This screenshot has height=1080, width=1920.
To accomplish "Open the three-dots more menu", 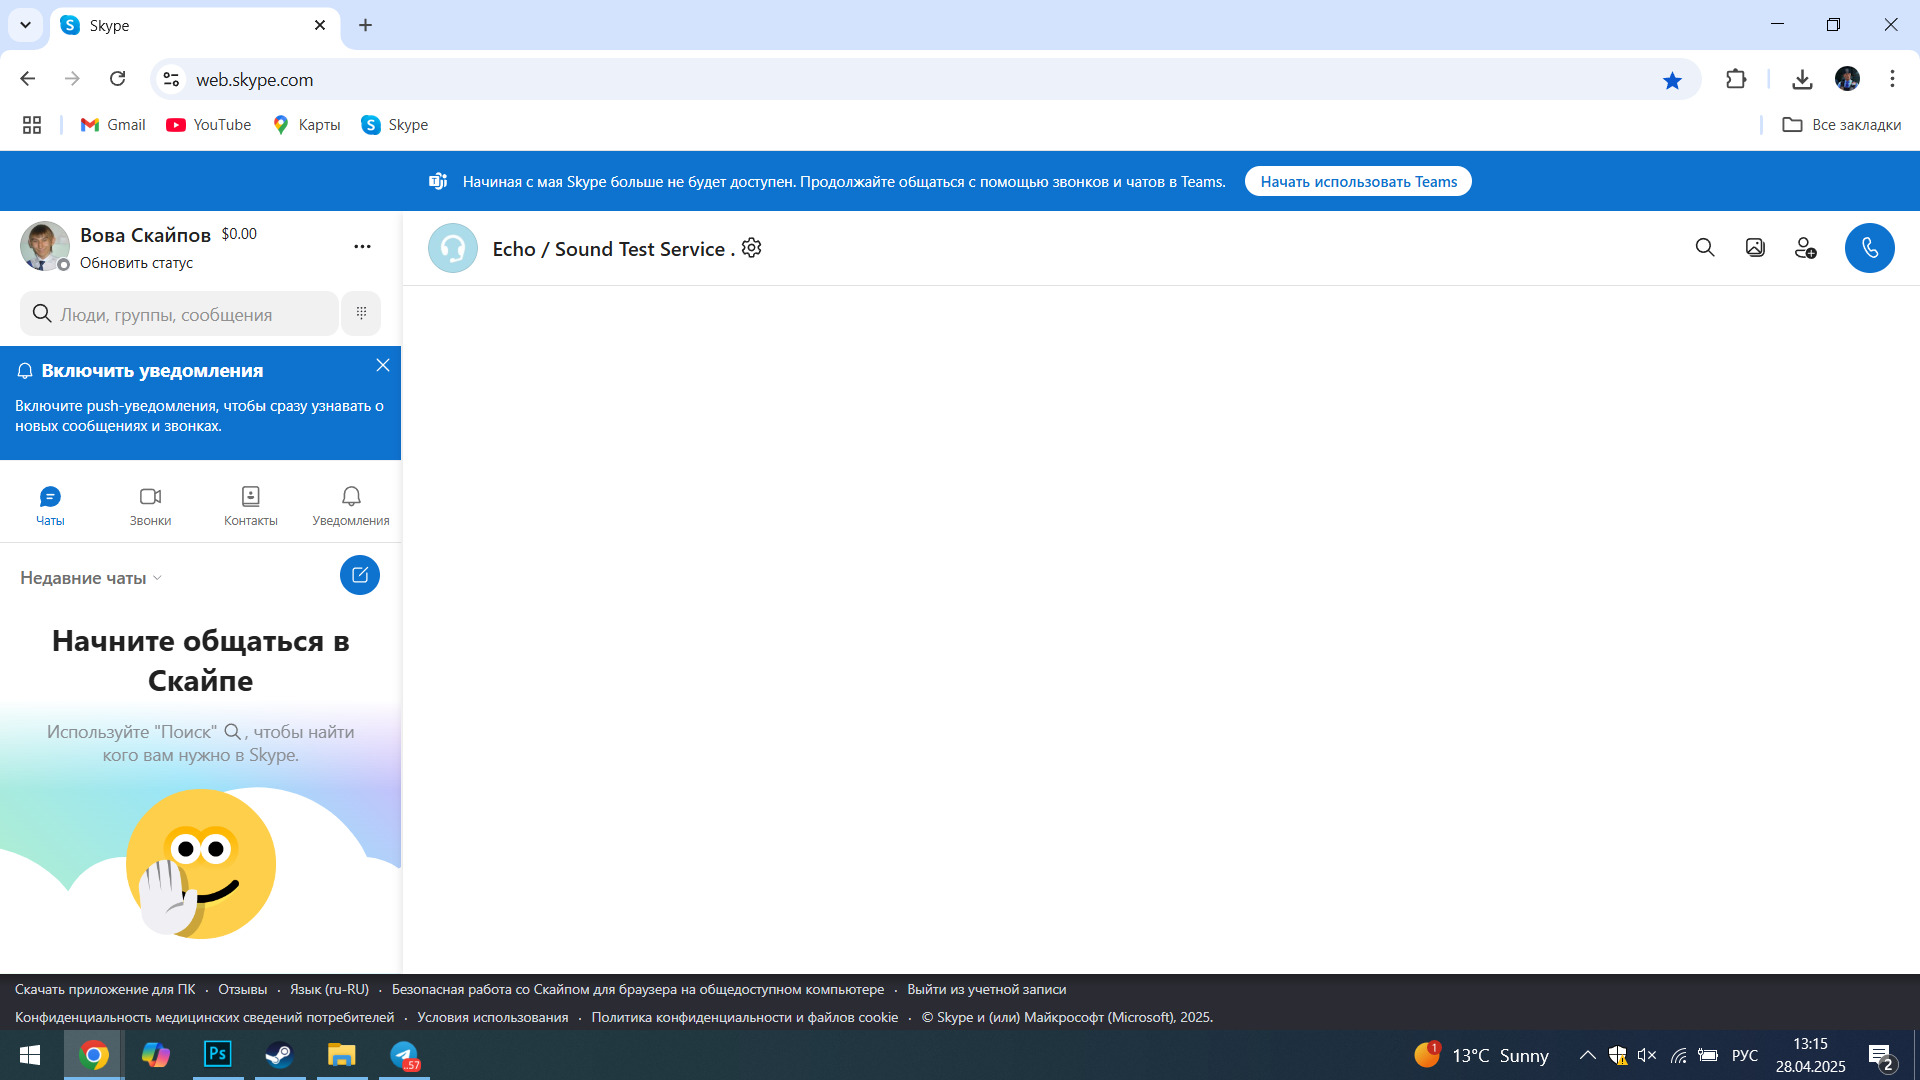I will tap(362, 246).
